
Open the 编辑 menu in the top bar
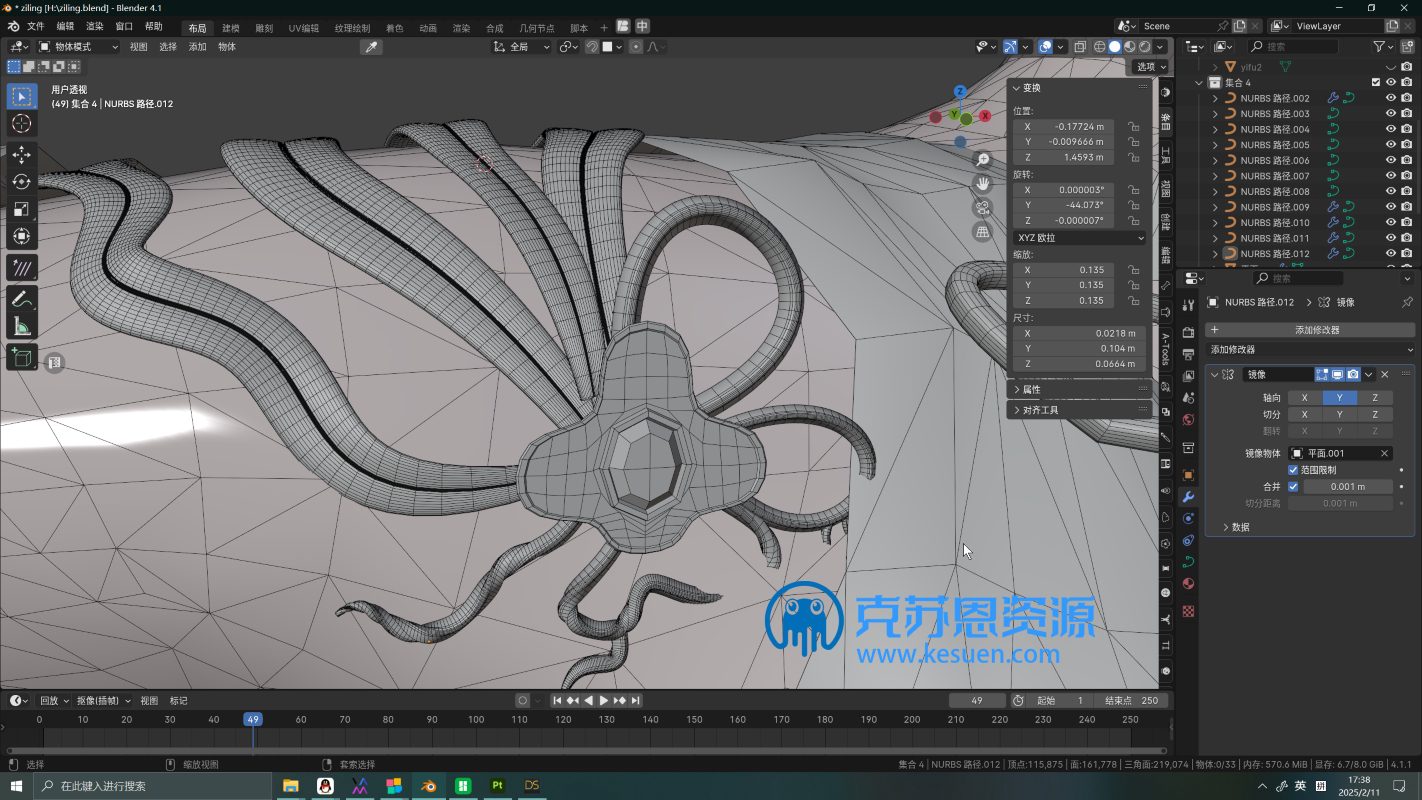coord(65,26)
